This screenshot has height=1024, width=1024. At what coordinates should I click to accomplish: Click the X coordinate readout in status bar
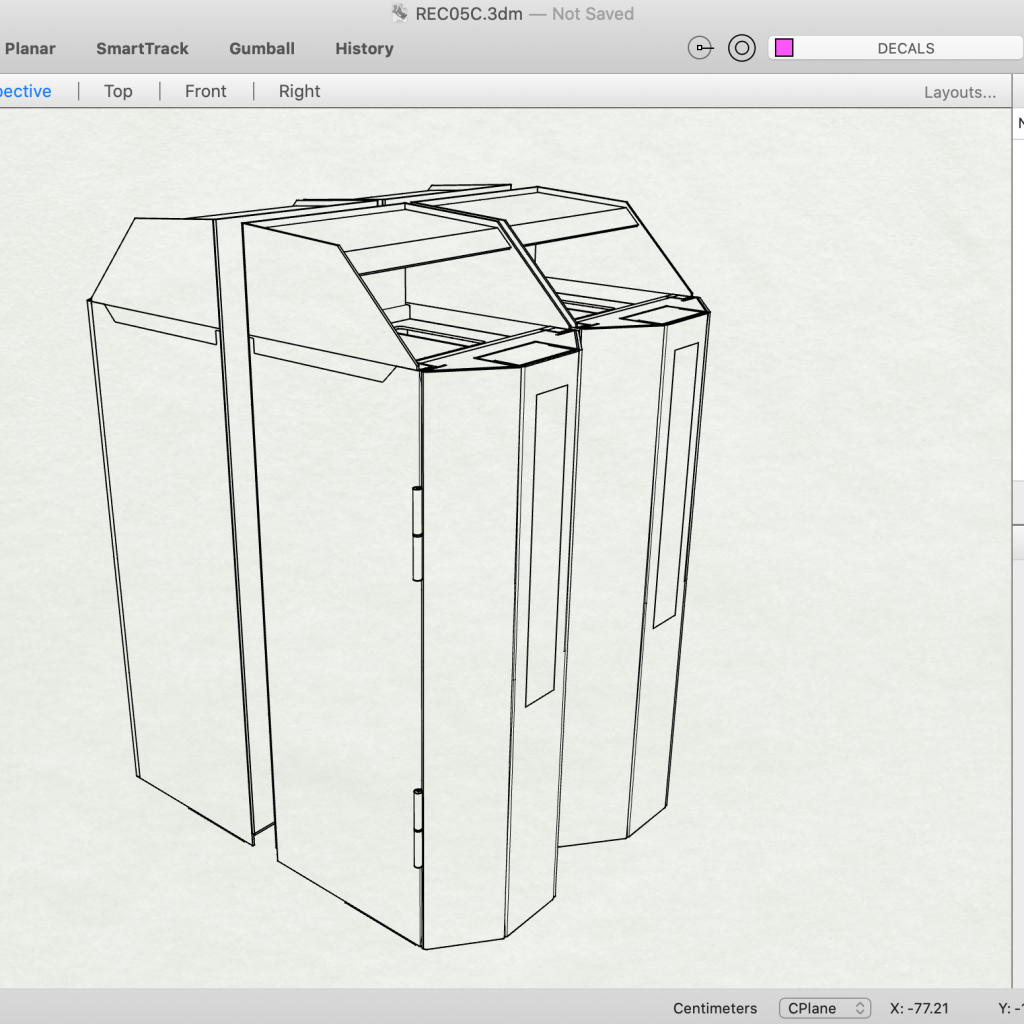pos(919,1008)
